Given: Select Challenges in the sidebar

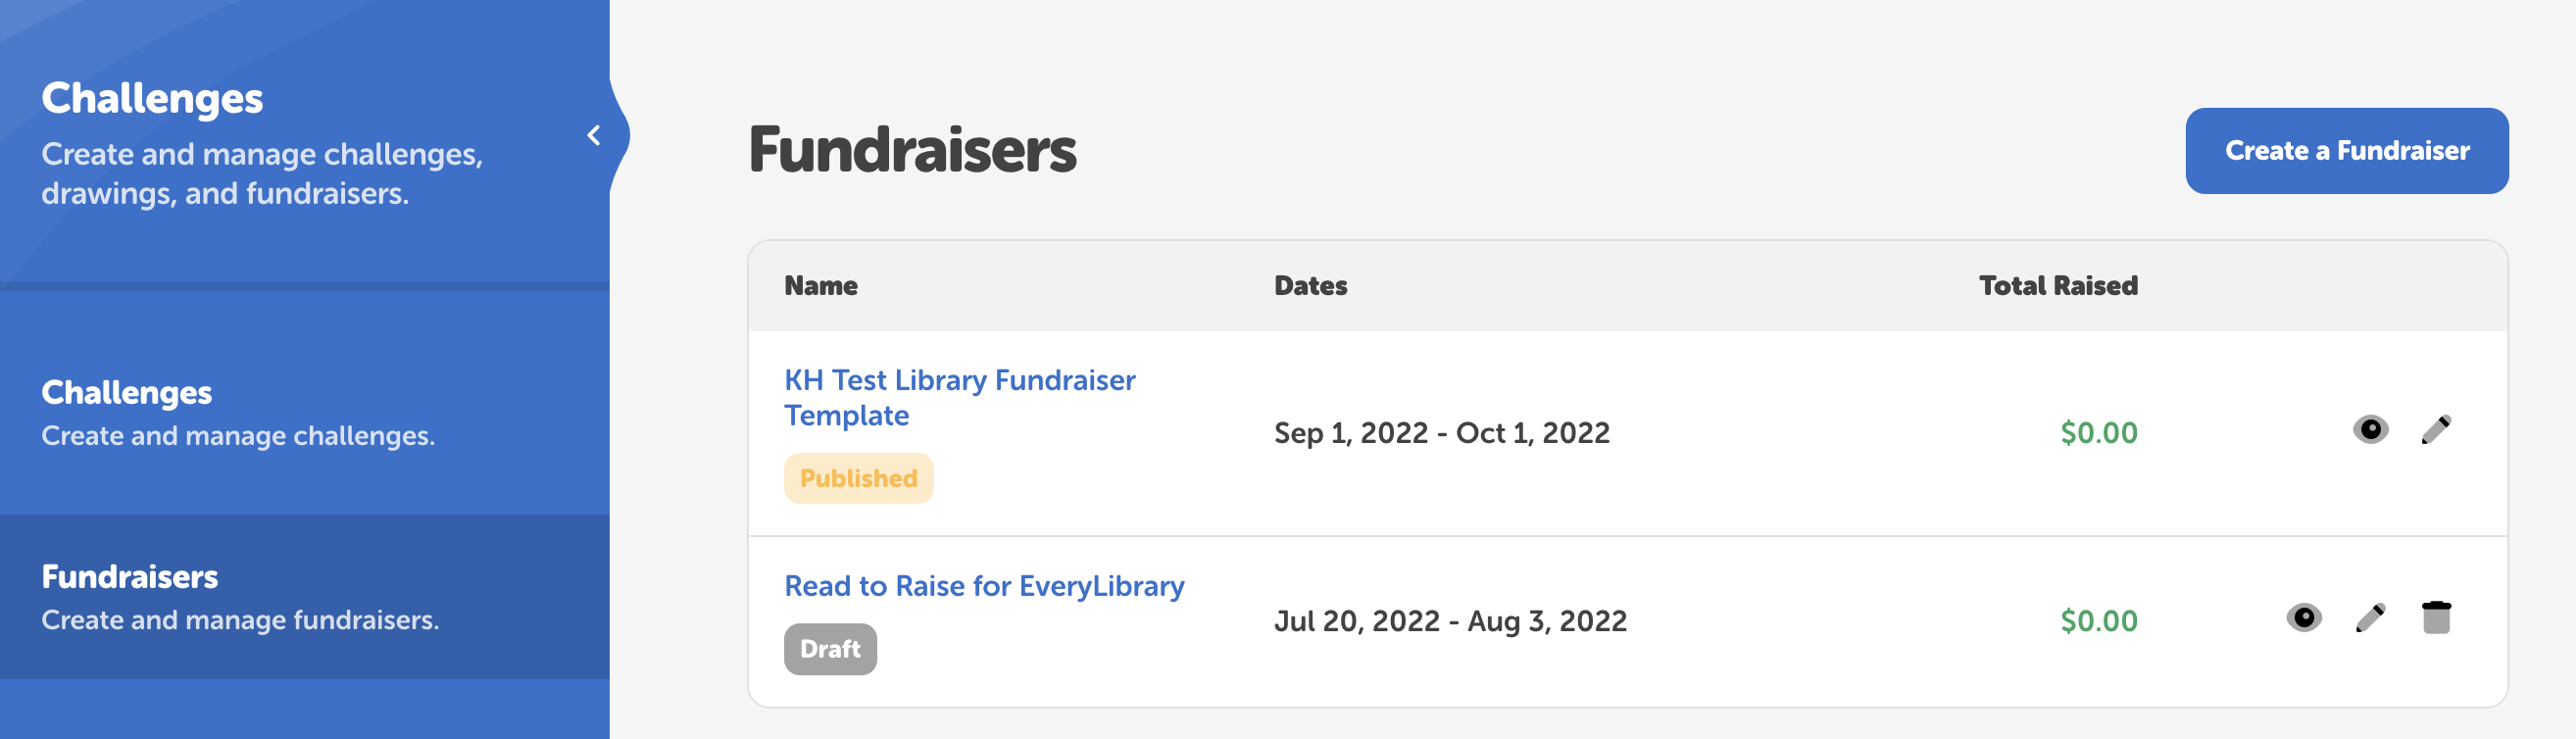Looking at the screenshot, I should point(126,393).
